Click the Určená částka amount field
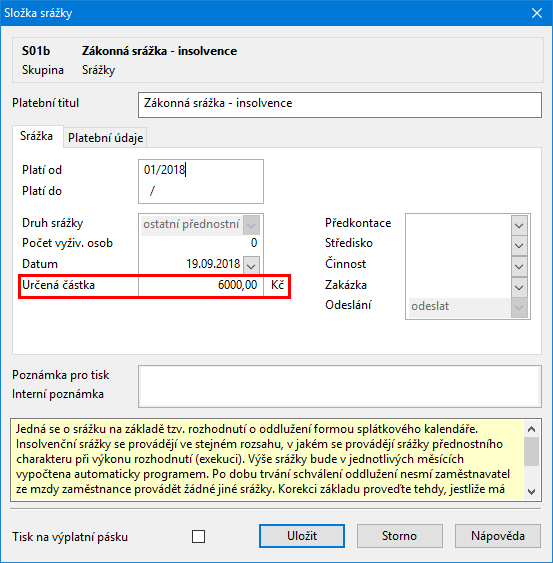Screen dimensions: 553x563 click(201, 285)
